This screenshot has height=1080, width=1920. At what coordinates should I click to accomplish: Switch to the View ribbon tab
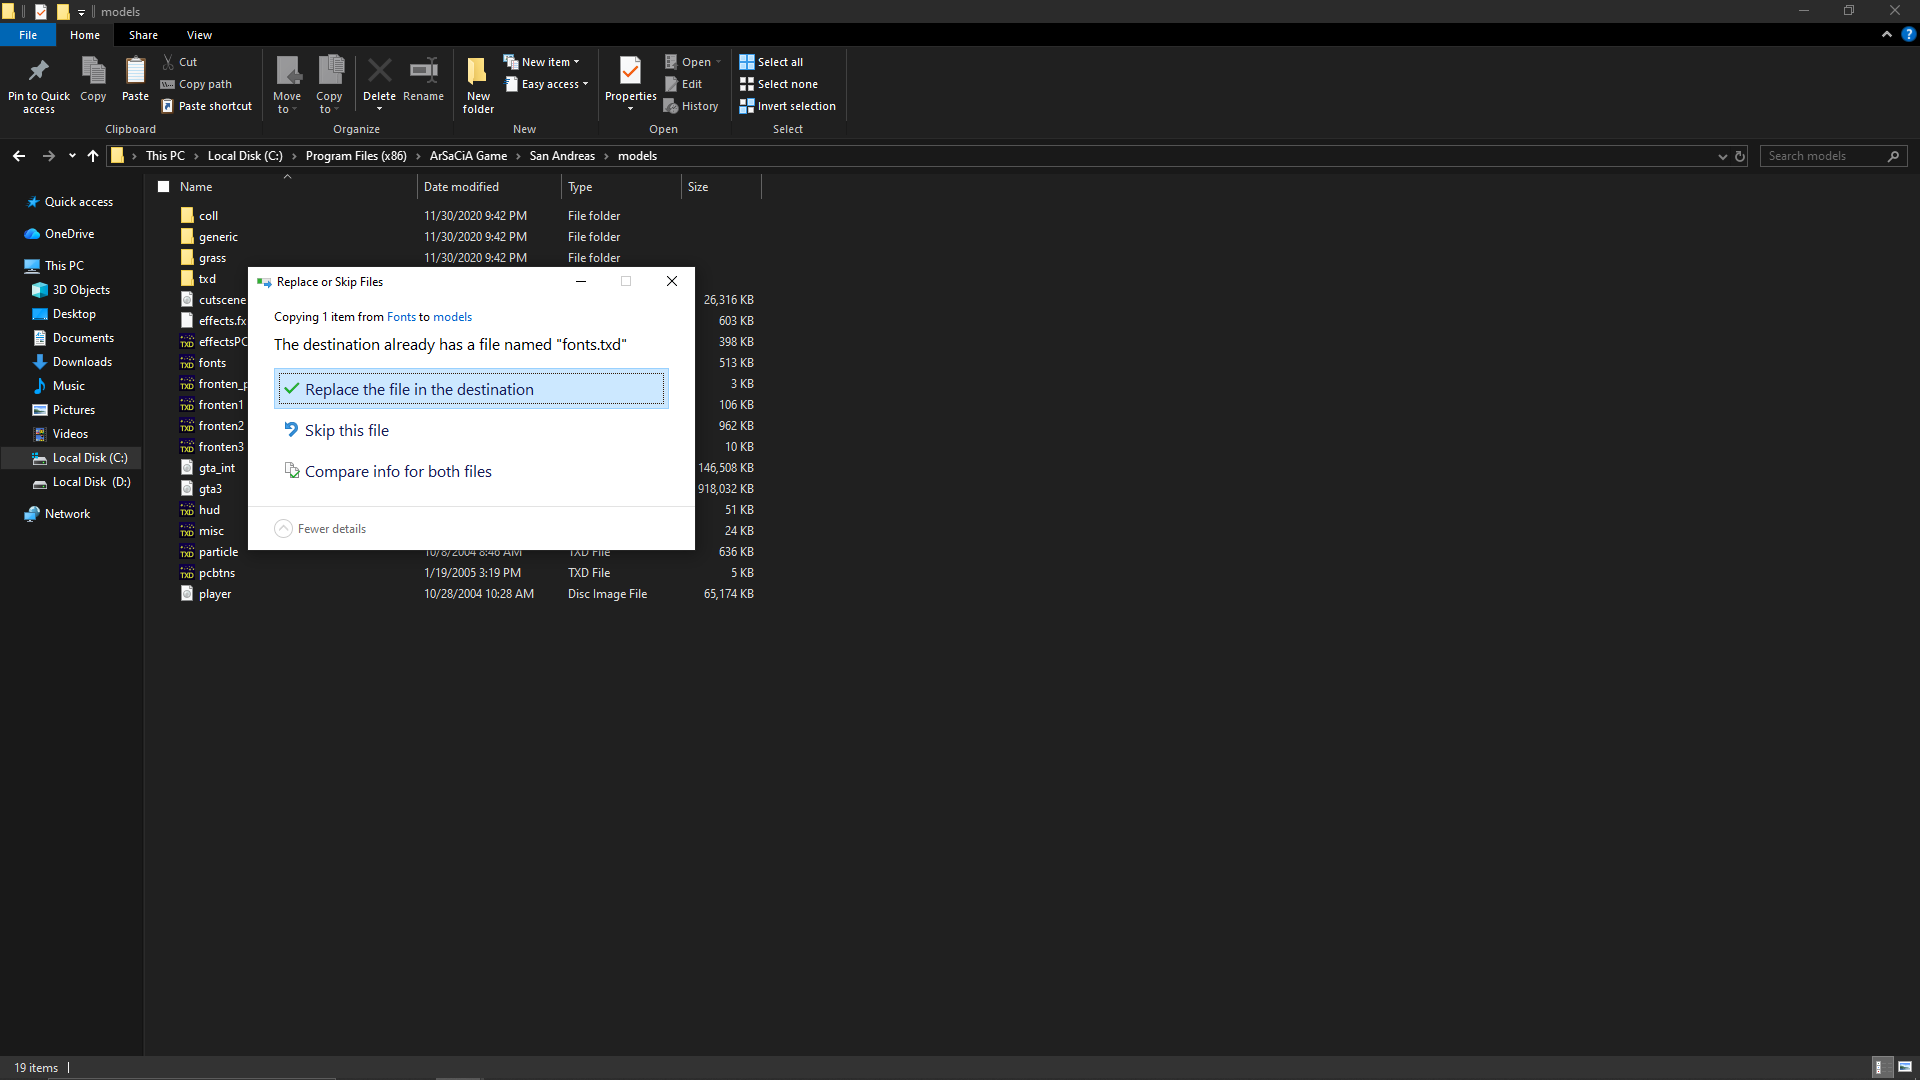[x=199, y=35]
